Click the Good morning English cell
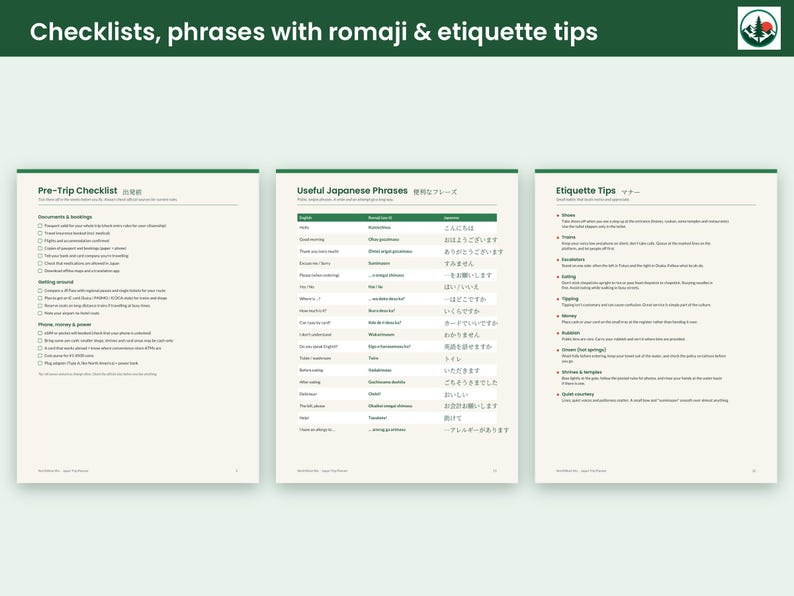The image size is (794, 596). (x=312, y=240)
